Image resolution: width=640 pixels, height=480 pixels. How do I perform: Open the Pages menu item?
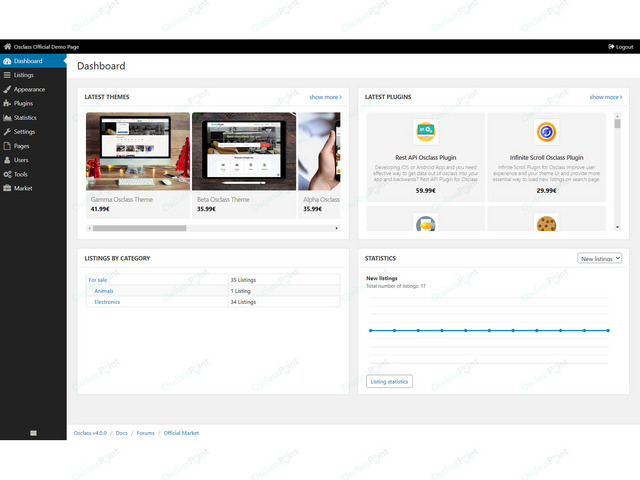coord(33,146)
